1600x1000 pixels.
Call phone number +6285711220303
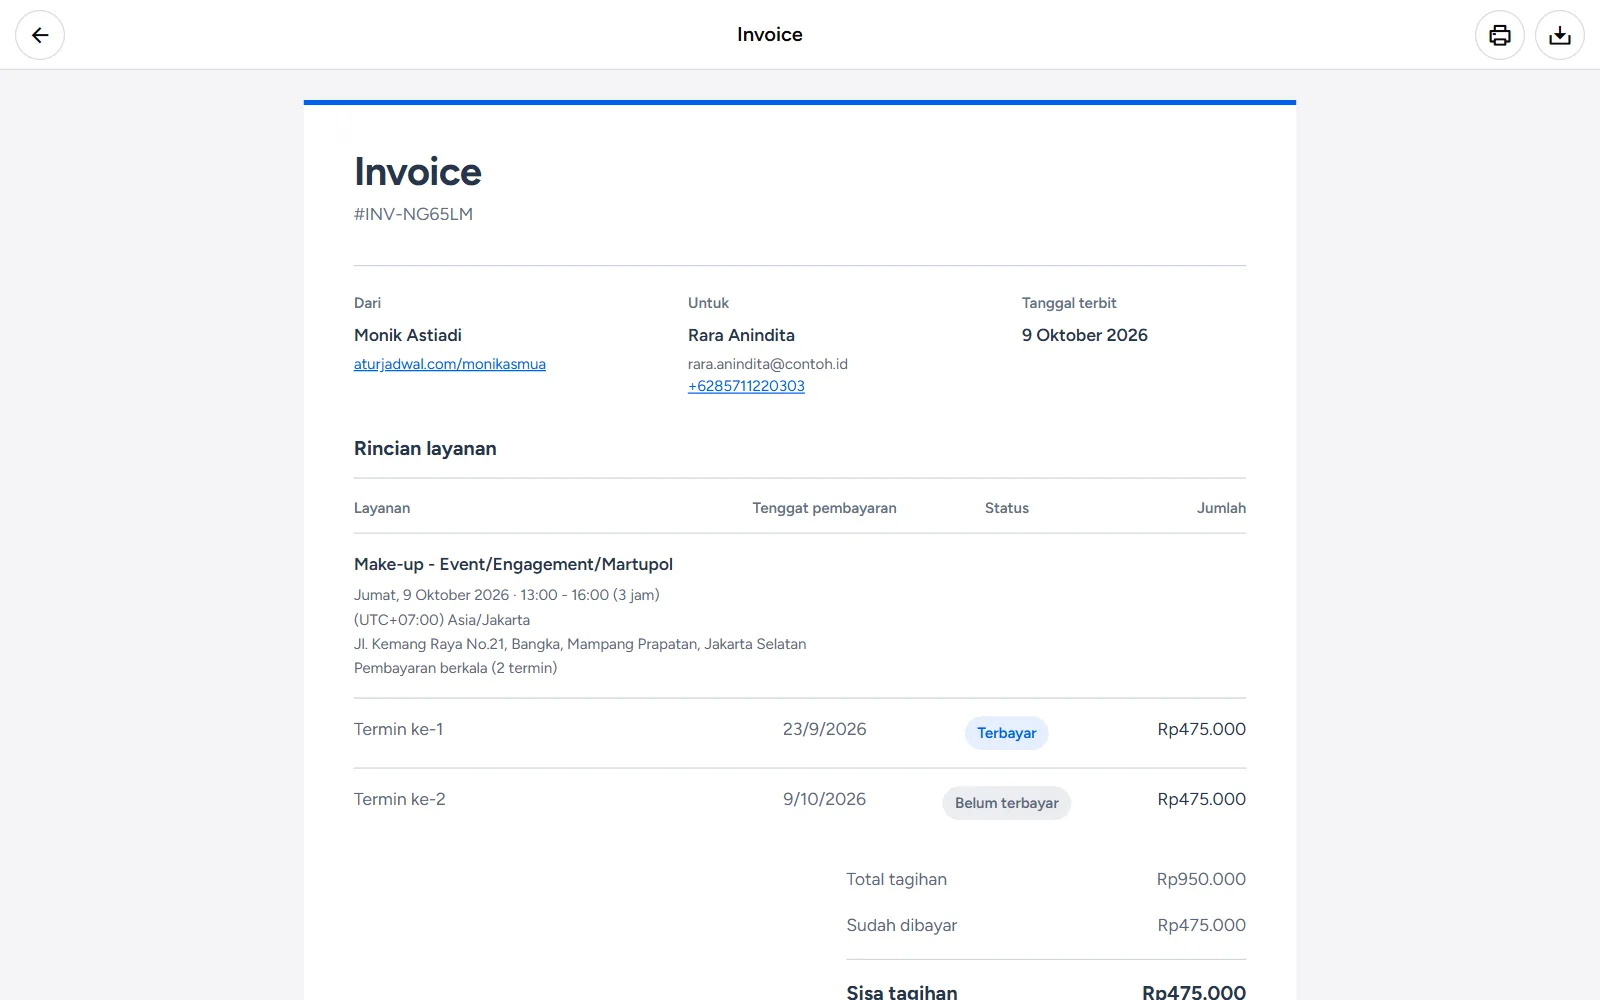tap(746, 386)
